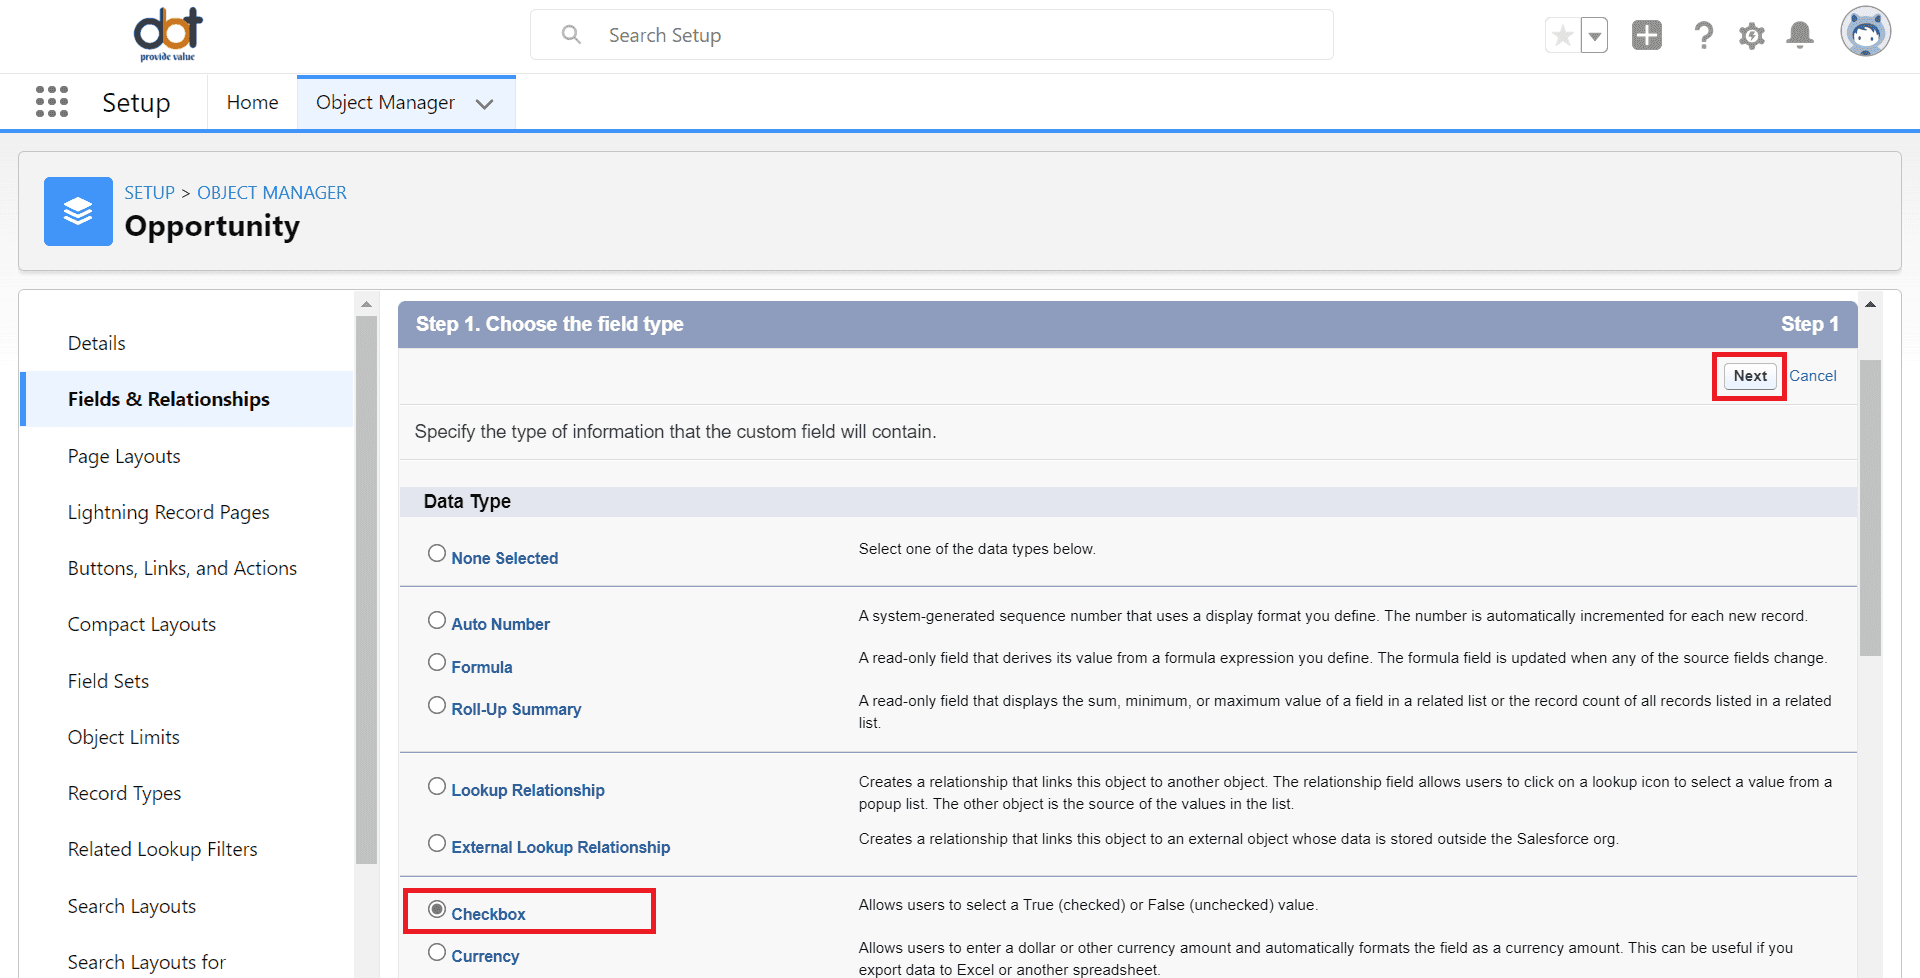Click the main panel scrollbar thumb
This screenshot has width=1920, height=978.
tap(1870, 508)
